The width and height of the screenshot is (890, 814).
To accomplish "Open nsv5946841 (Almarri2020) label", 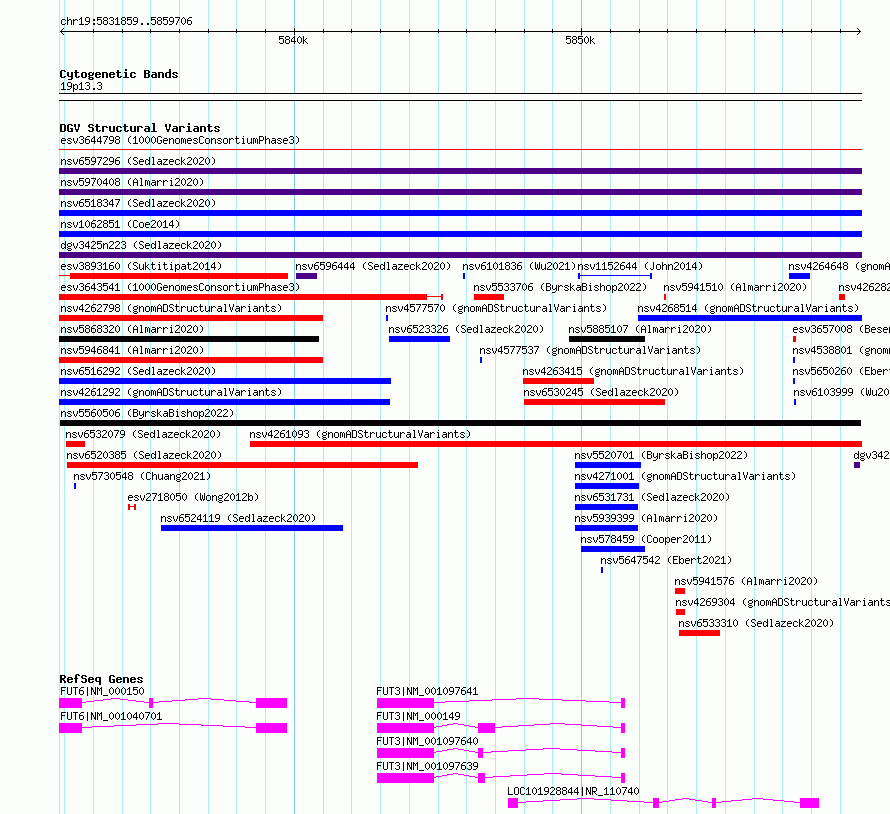I will click(132, 350).
